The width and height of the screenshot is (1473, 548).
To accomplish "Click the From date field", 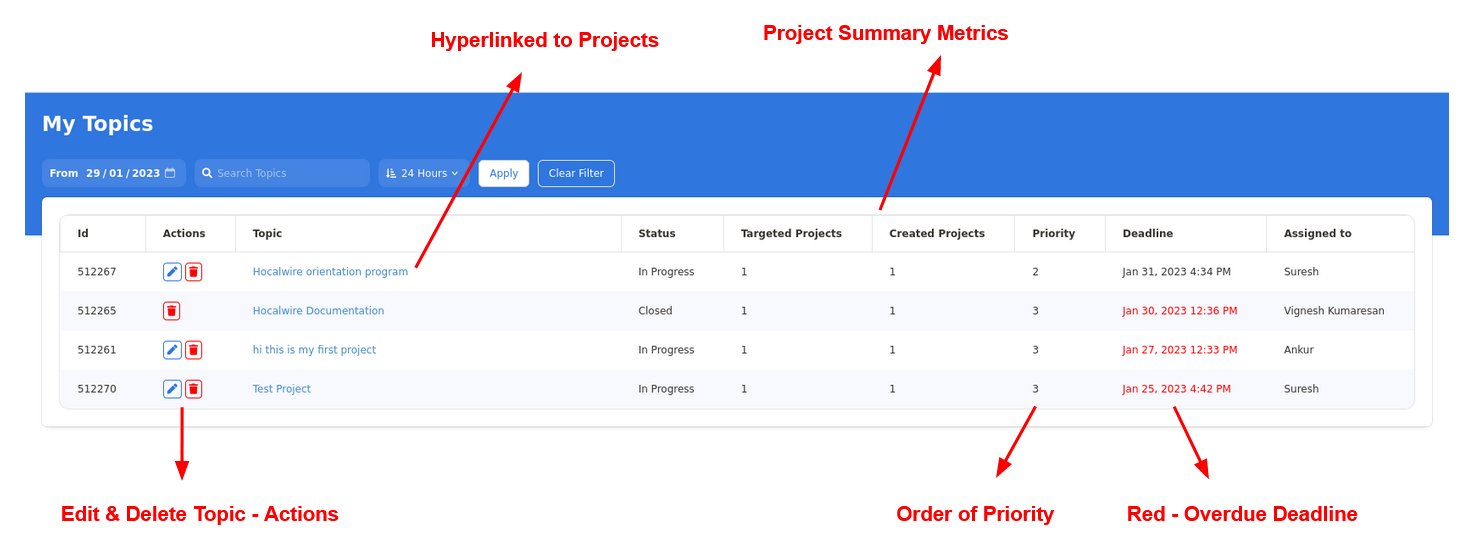I will pyautogui.click(x=122, y=173).
